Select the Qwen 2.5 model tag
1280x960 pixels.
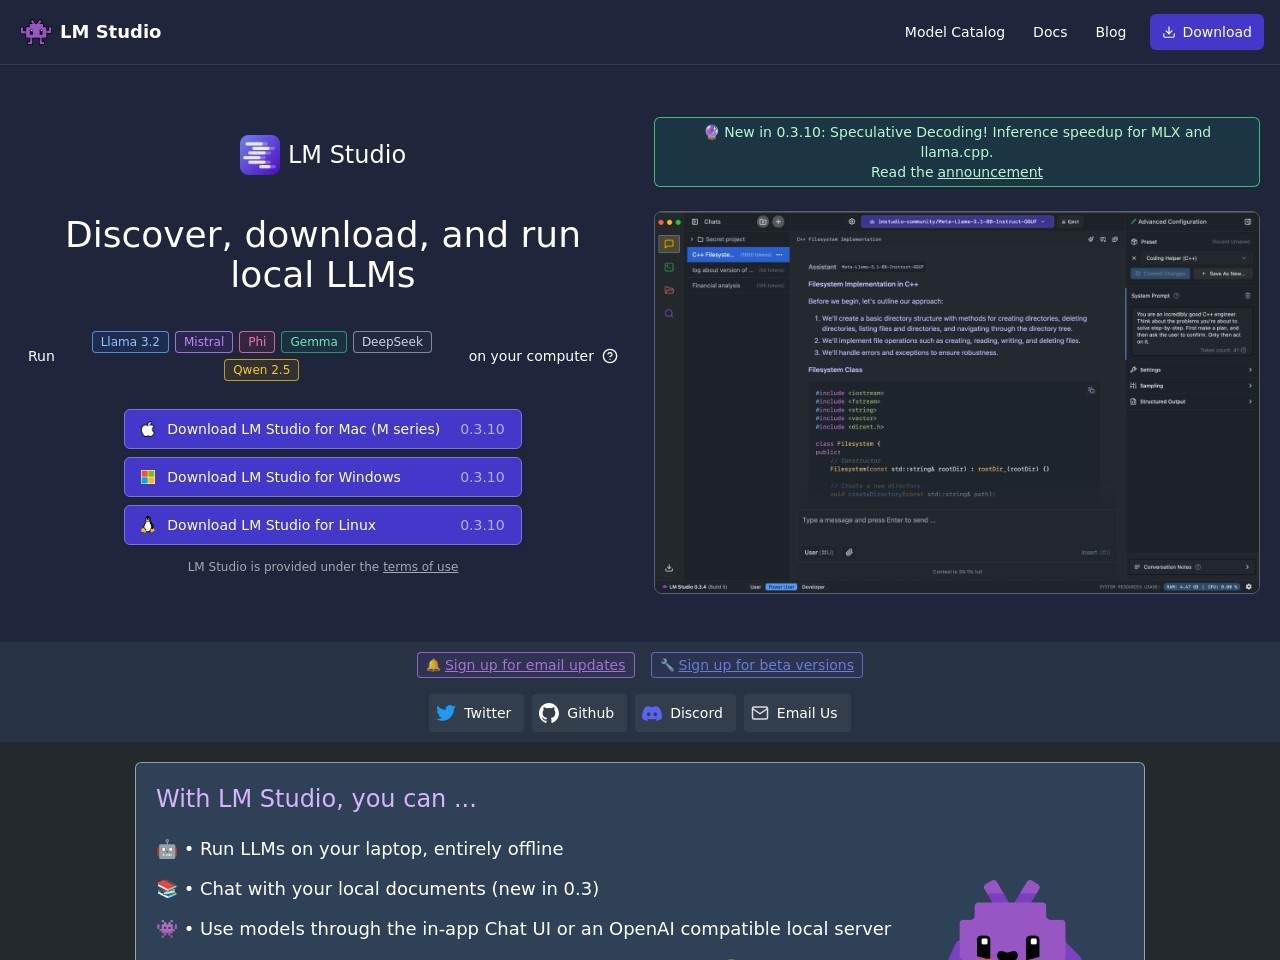click(261, 370)
